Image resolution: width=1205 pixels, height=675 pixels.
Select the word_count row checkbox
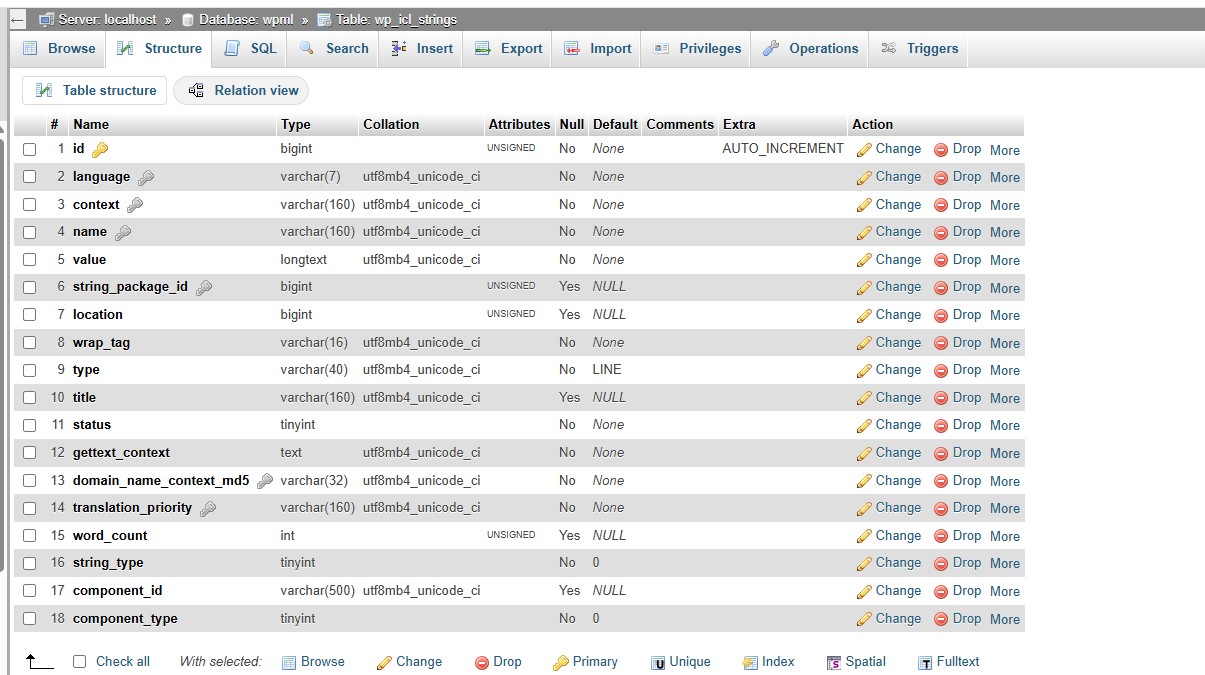tap(30, 535)
